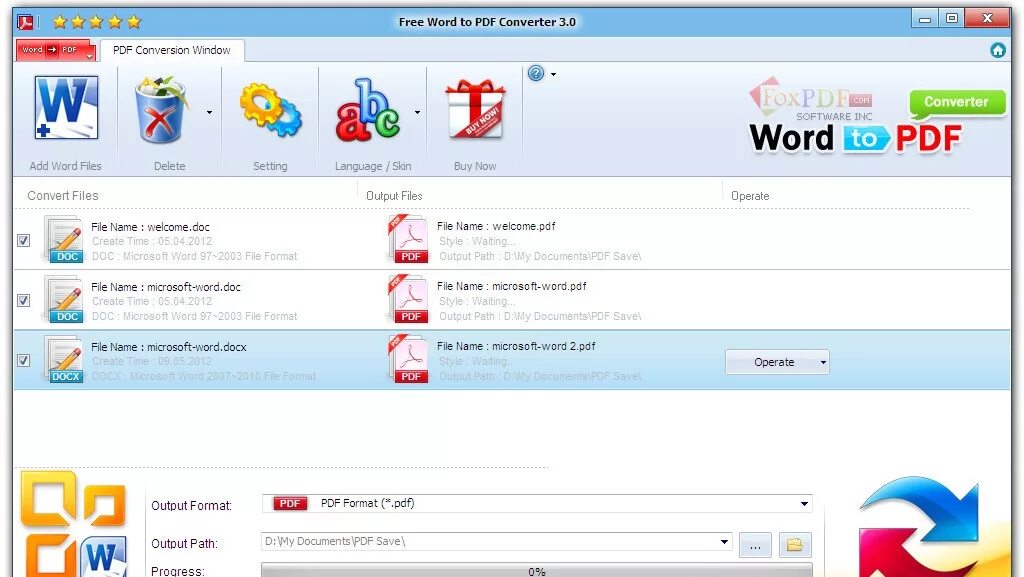Click the five-star rating in title bar
The height and width of the screenshot is (577, 1024).
(x=97, y=22)
